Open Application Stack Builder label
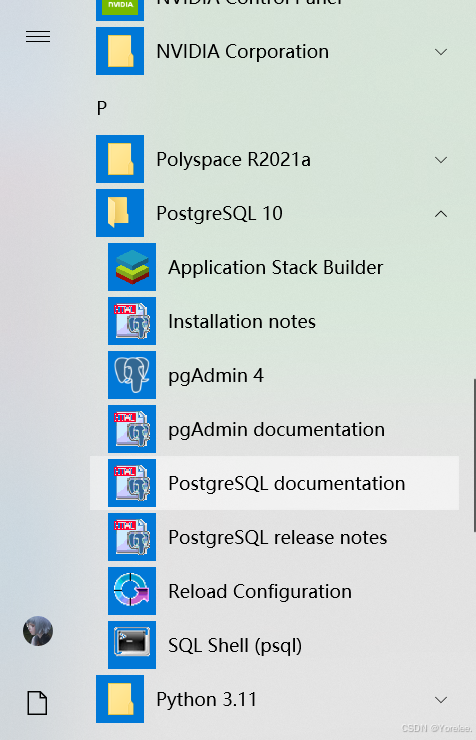The height and width of the screenshot is (740, 476). pyautogui.click(x=276, y=268)
